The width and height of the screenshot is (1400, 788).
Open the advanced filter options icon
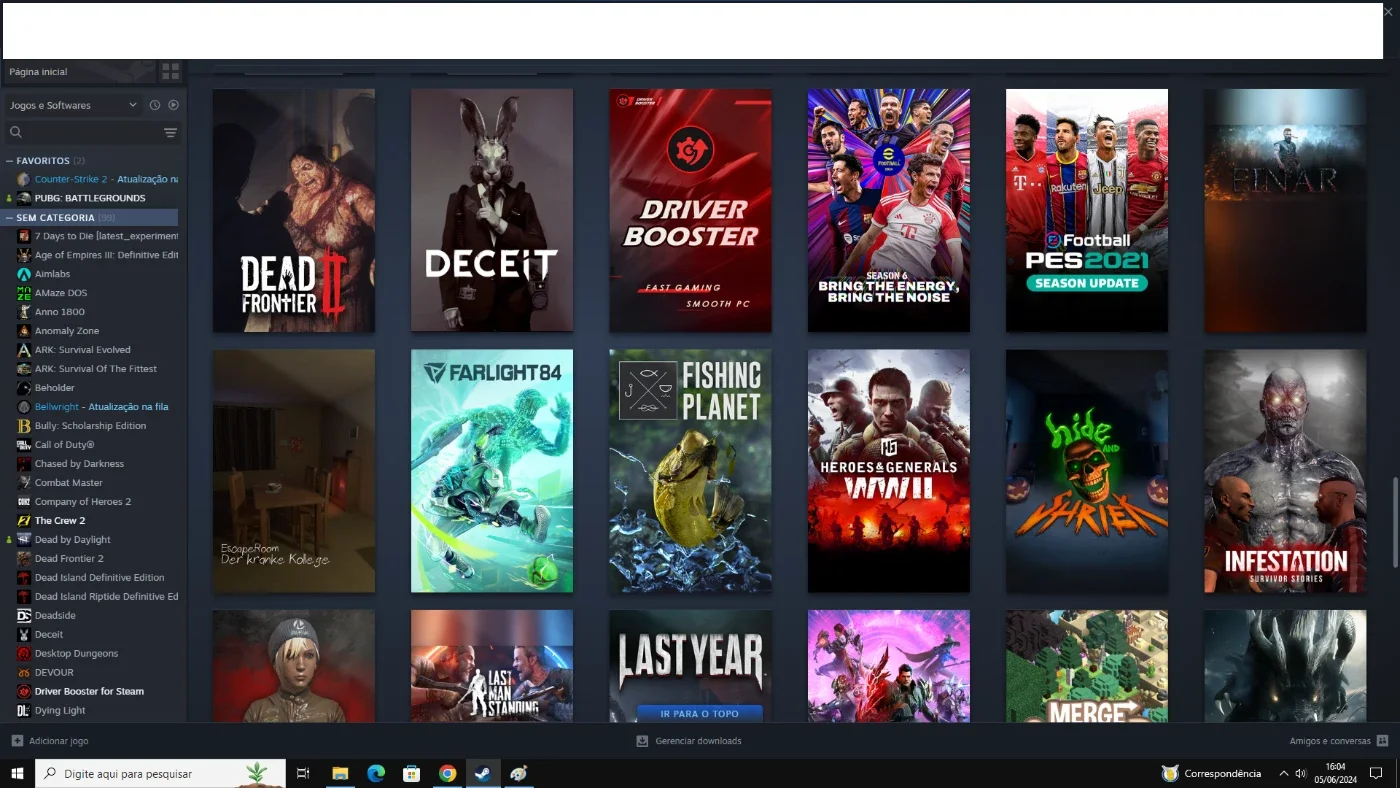coord(171,132)
